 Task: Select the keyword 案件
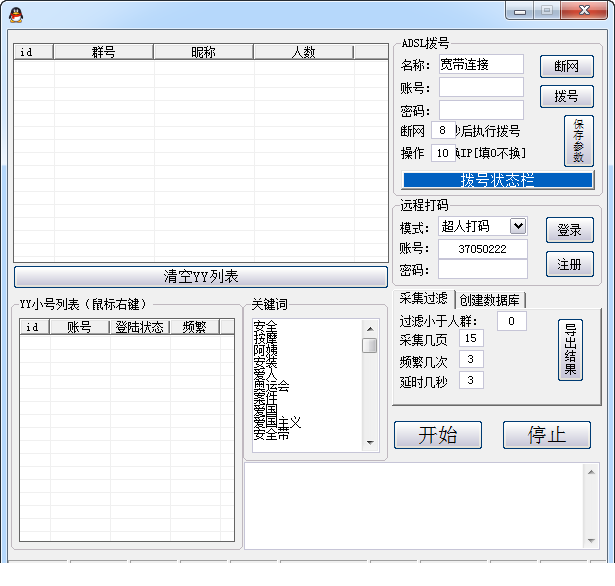tap(266, 399)
